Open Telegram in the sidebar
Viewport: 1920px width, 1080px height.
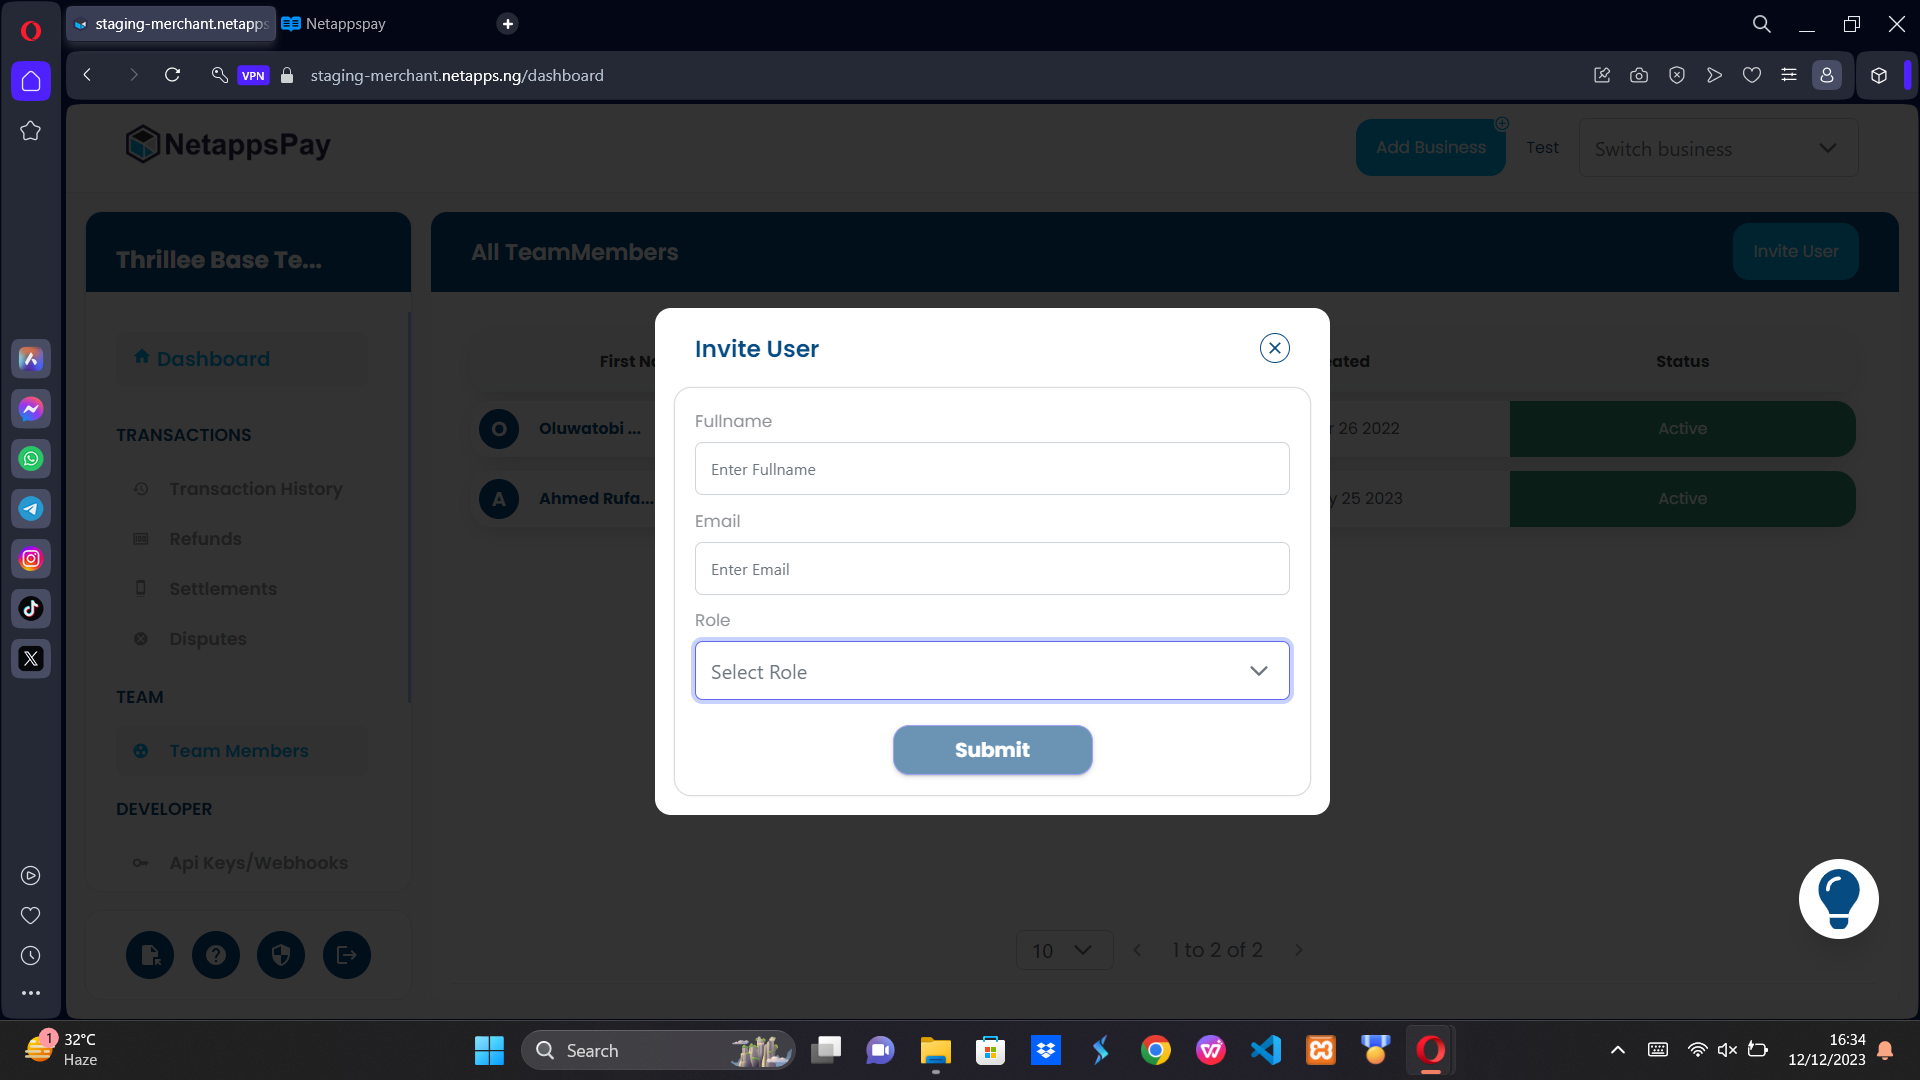(31, 509)
